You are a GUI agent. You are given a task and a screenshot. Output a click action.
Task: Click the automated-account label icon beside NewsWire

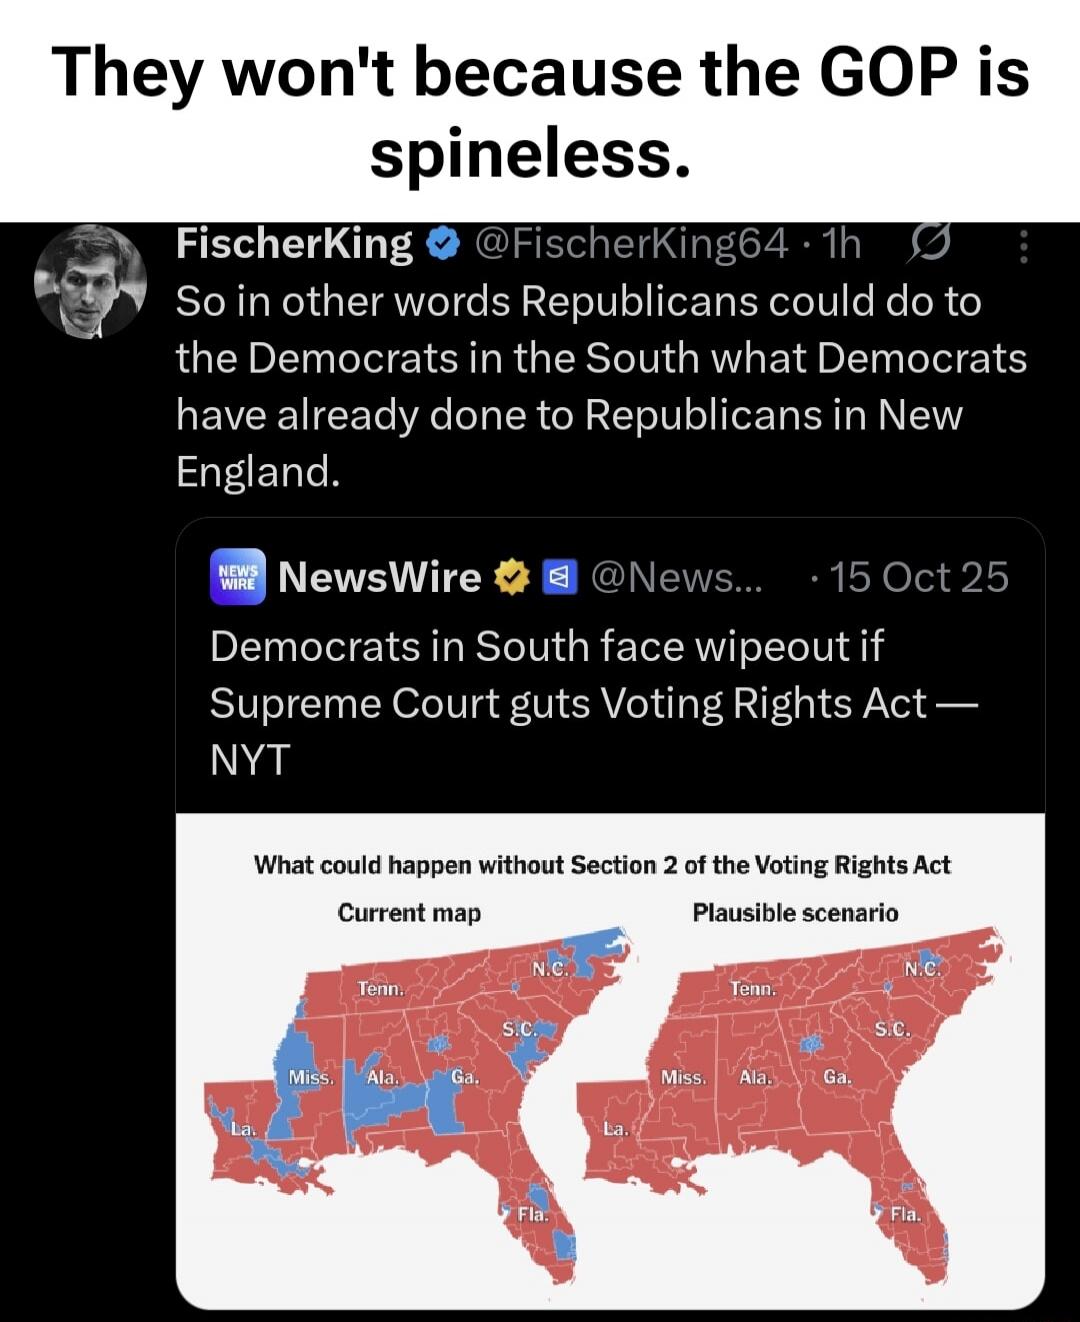[x=561, y=576]
